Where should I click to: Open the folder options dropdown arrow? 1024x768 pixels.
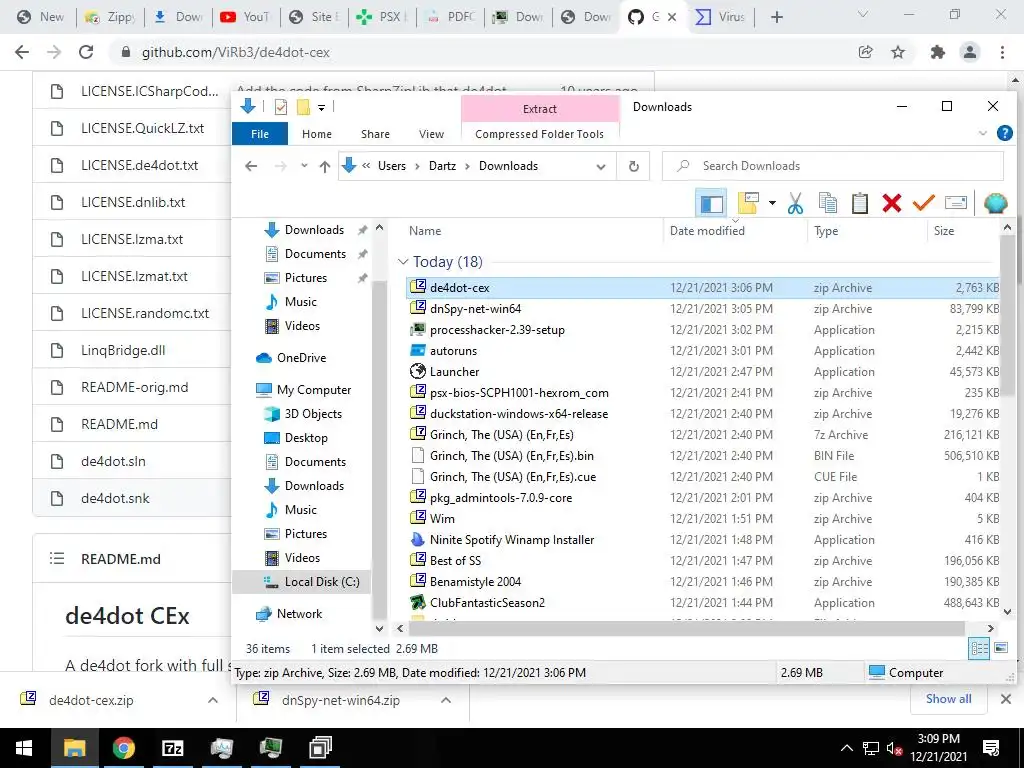click(772, 203)
